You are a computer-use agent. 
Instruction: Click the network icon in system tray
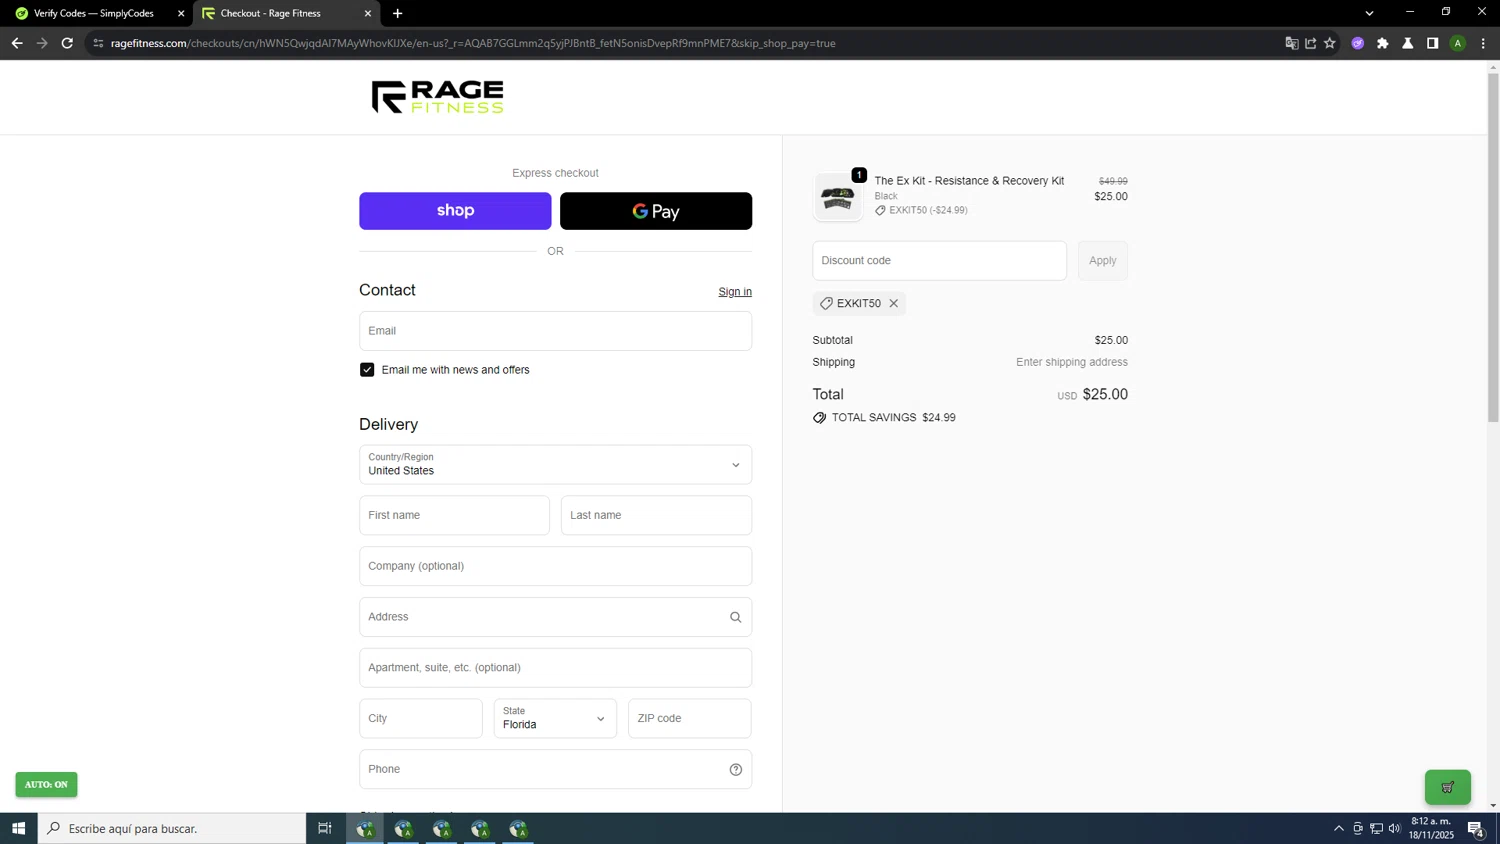coord(1376,828)
